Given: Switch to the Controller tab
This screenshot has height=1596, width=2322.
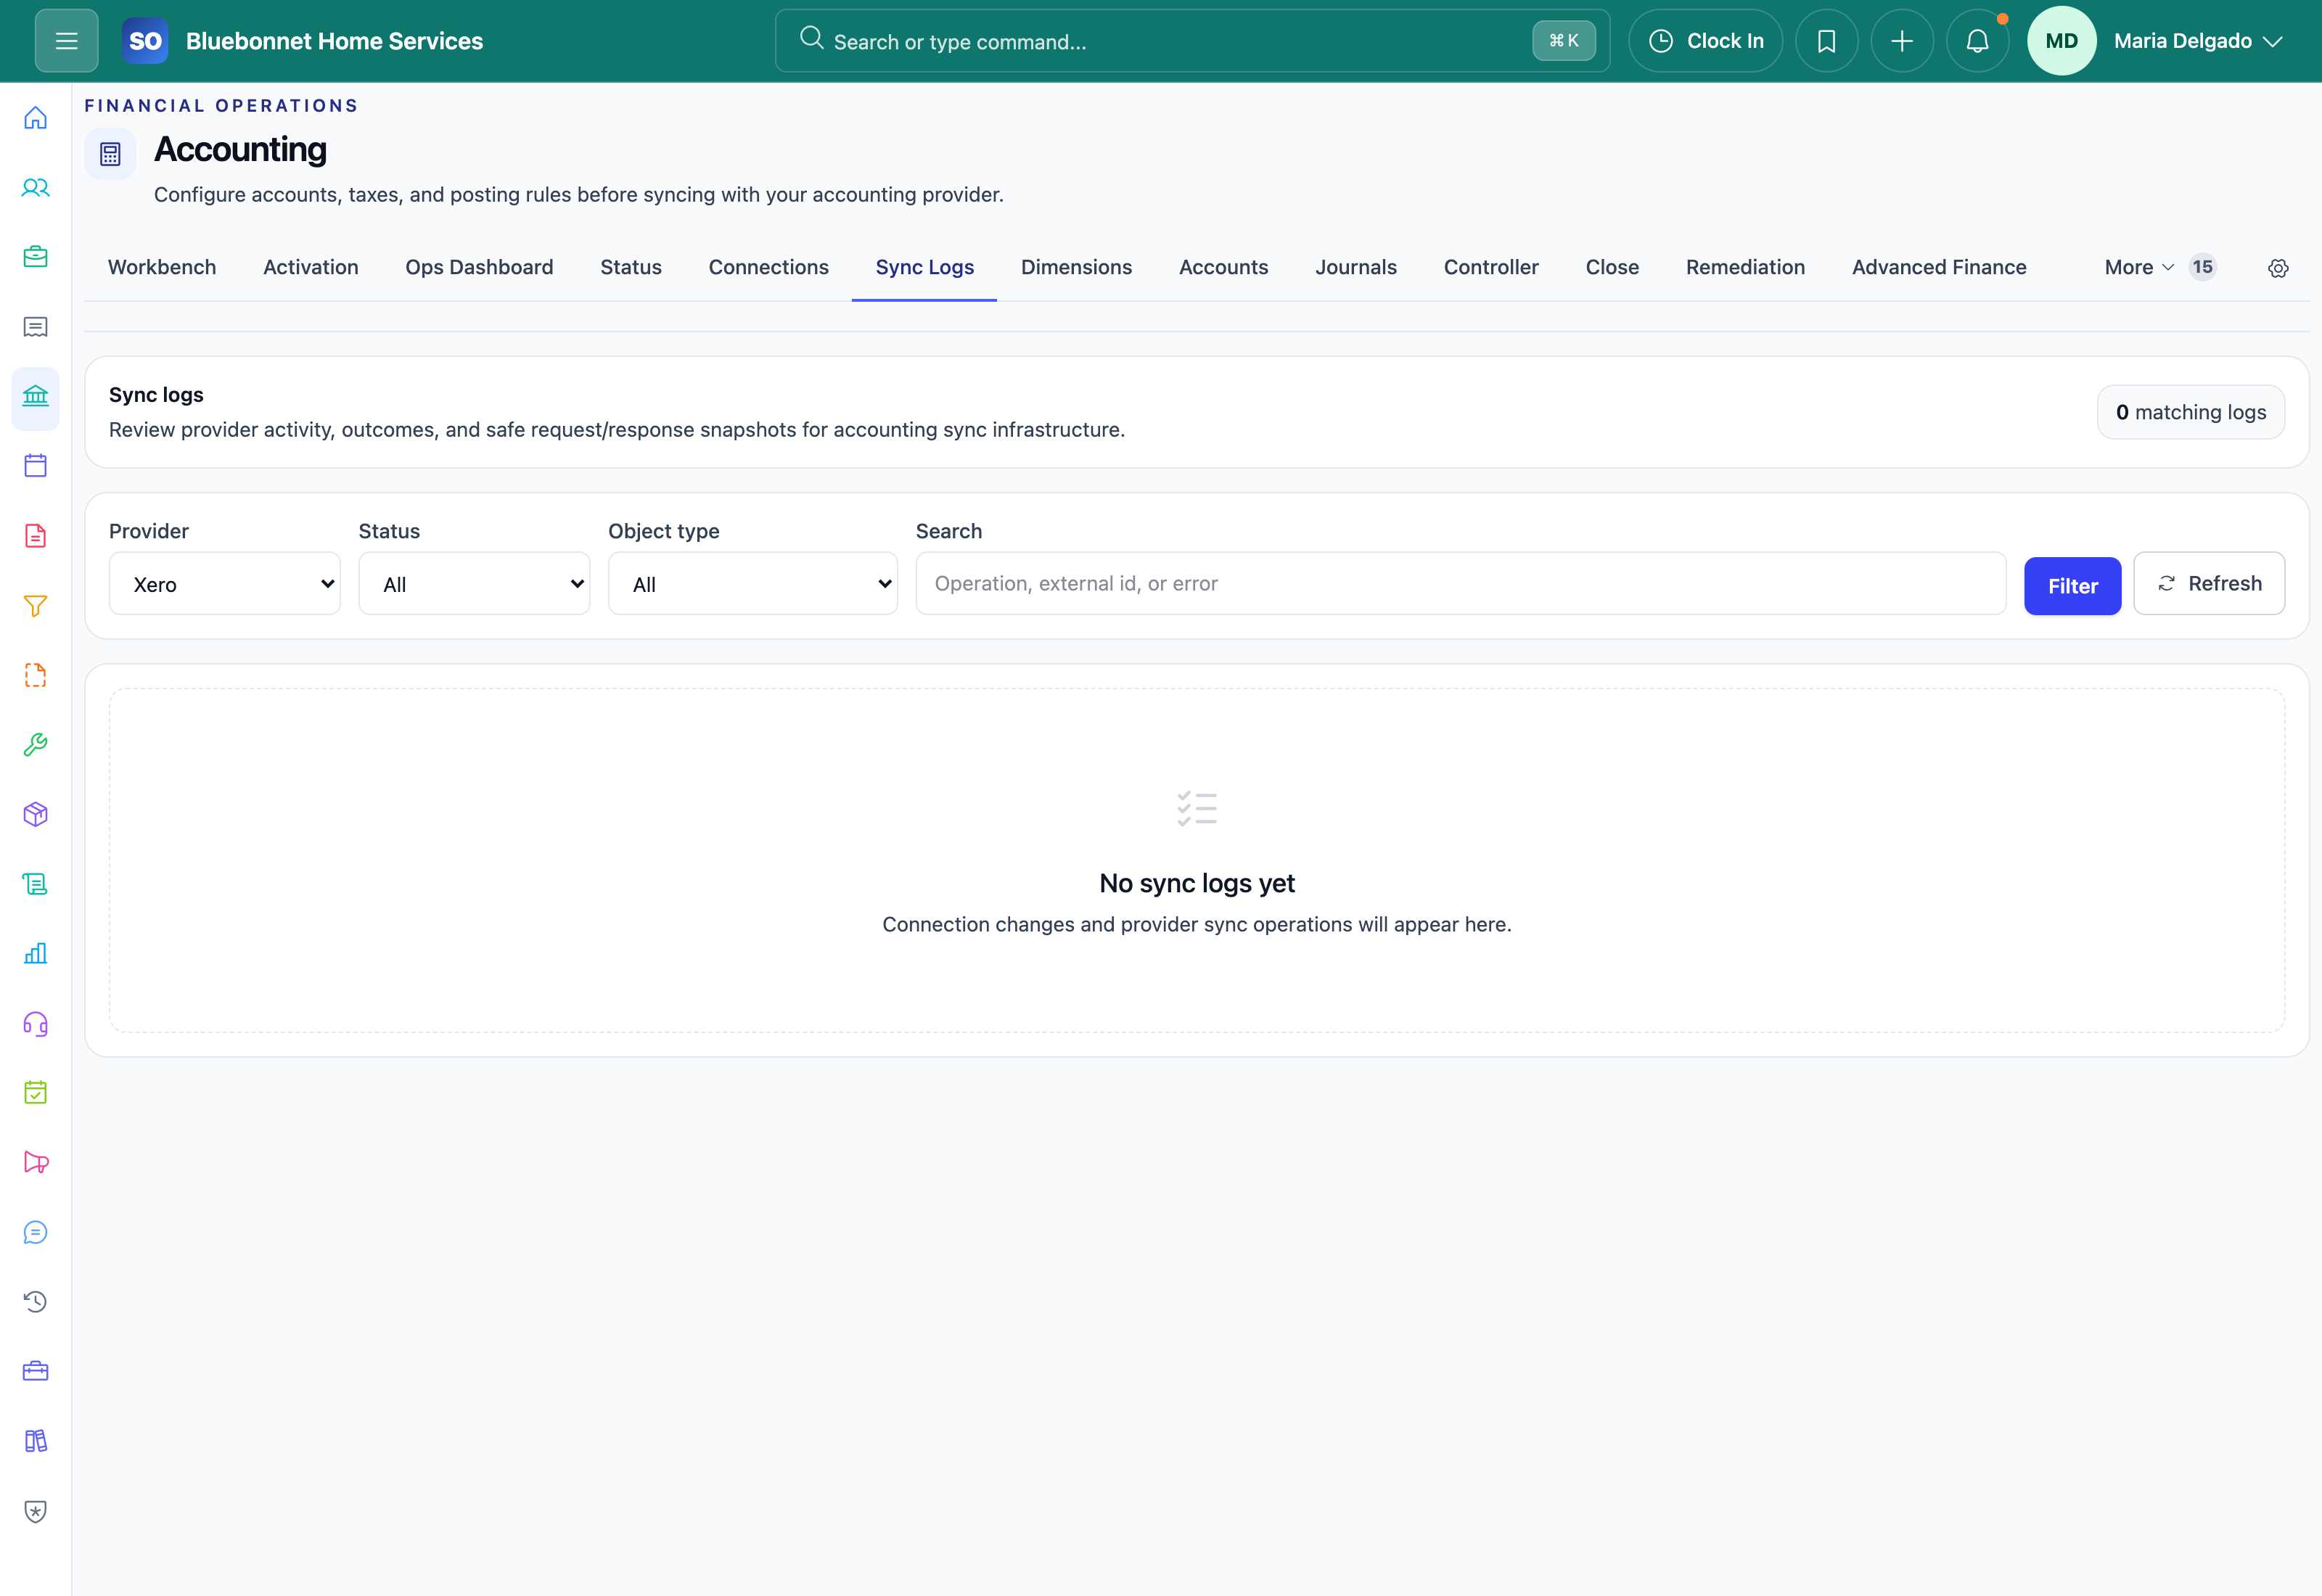Looking at the screenshot, I should click(1491, 267).
